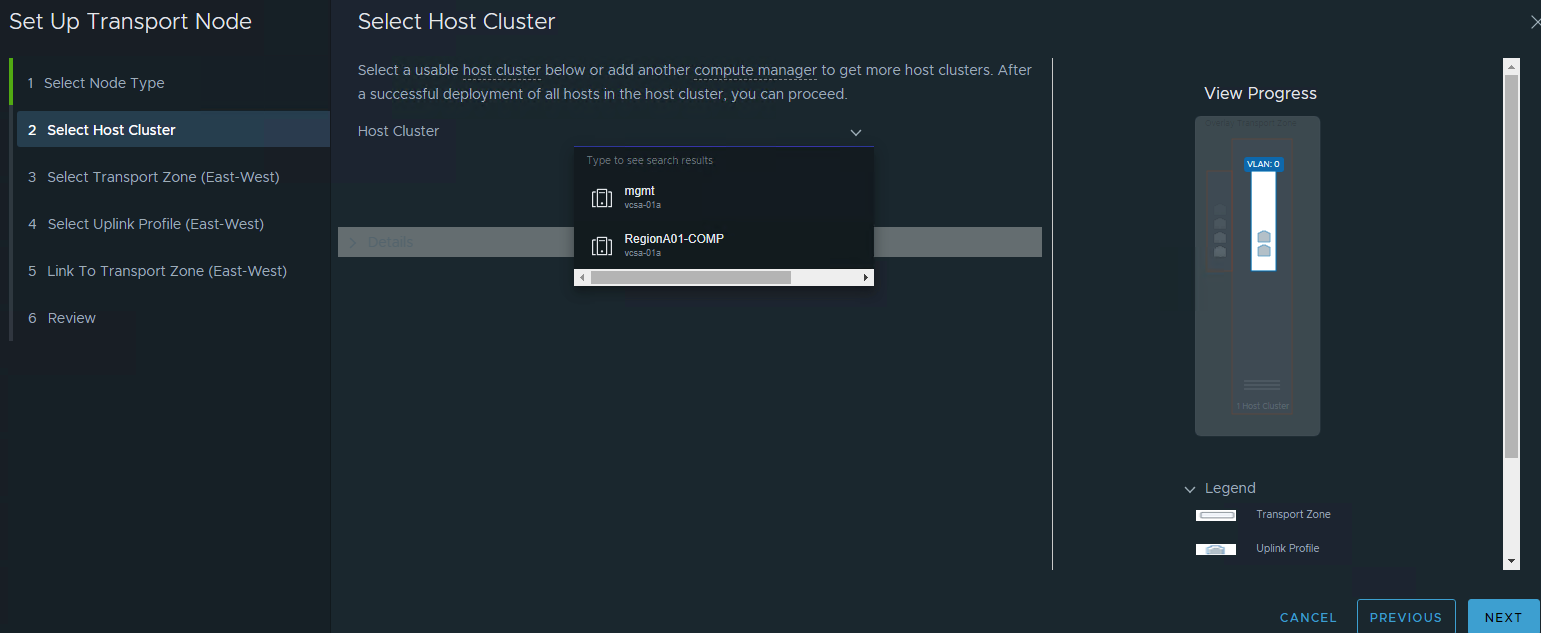This screenshot has height=633, width=1541.
Task: Click the Uplink Profile legend icon
Action: click(1216, 549)
